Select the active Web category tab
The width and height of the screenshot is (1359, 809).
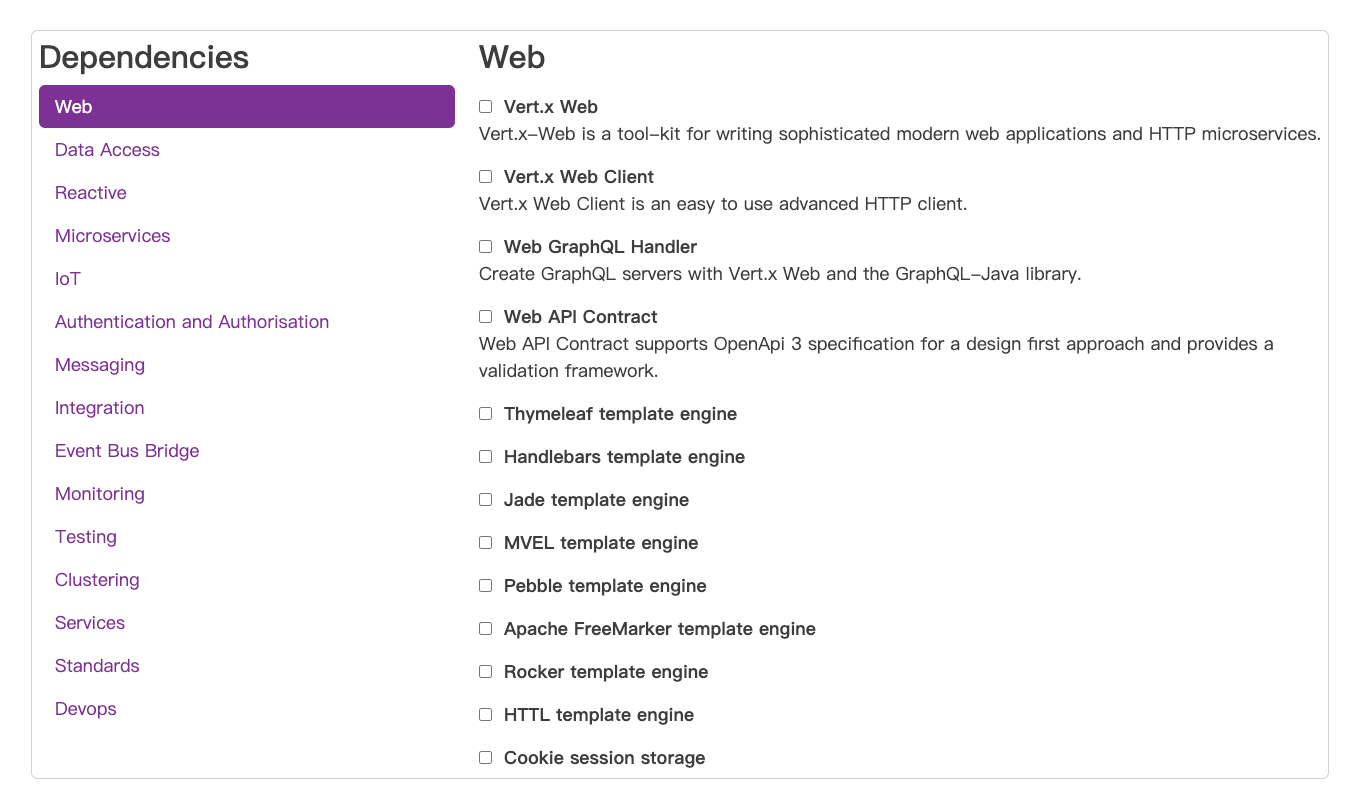point(247,107)
